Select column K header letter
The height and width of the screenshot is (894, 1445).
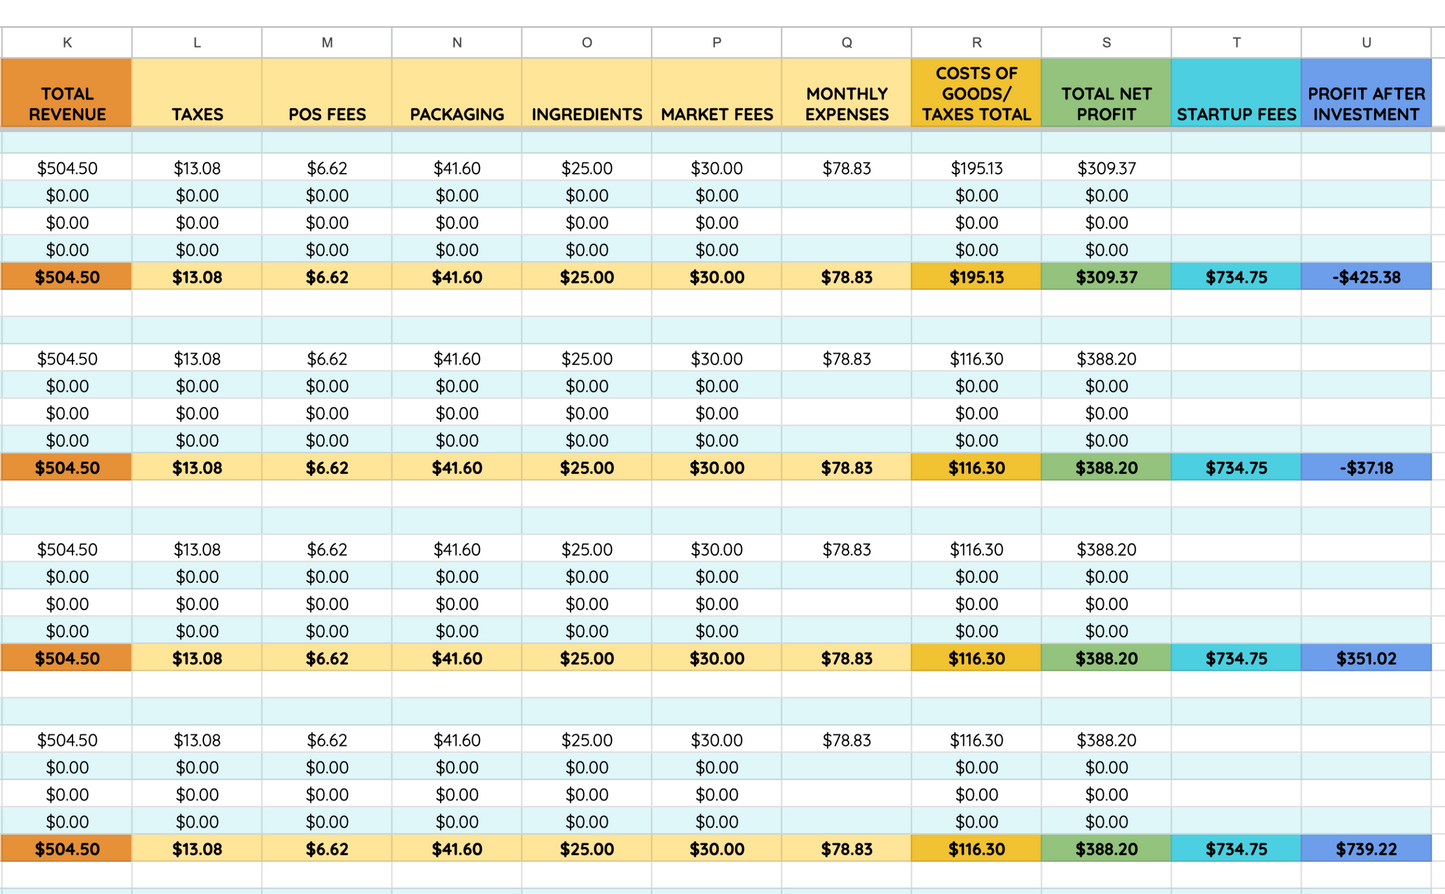(x=67, y=43)
